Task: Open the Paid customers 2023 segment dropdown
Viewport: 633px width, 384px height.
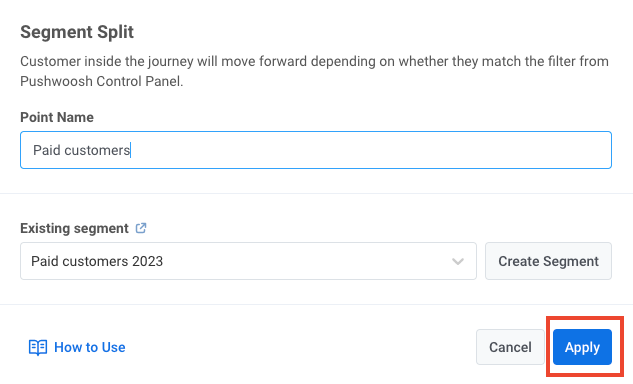Action: [x=248, y=261]
